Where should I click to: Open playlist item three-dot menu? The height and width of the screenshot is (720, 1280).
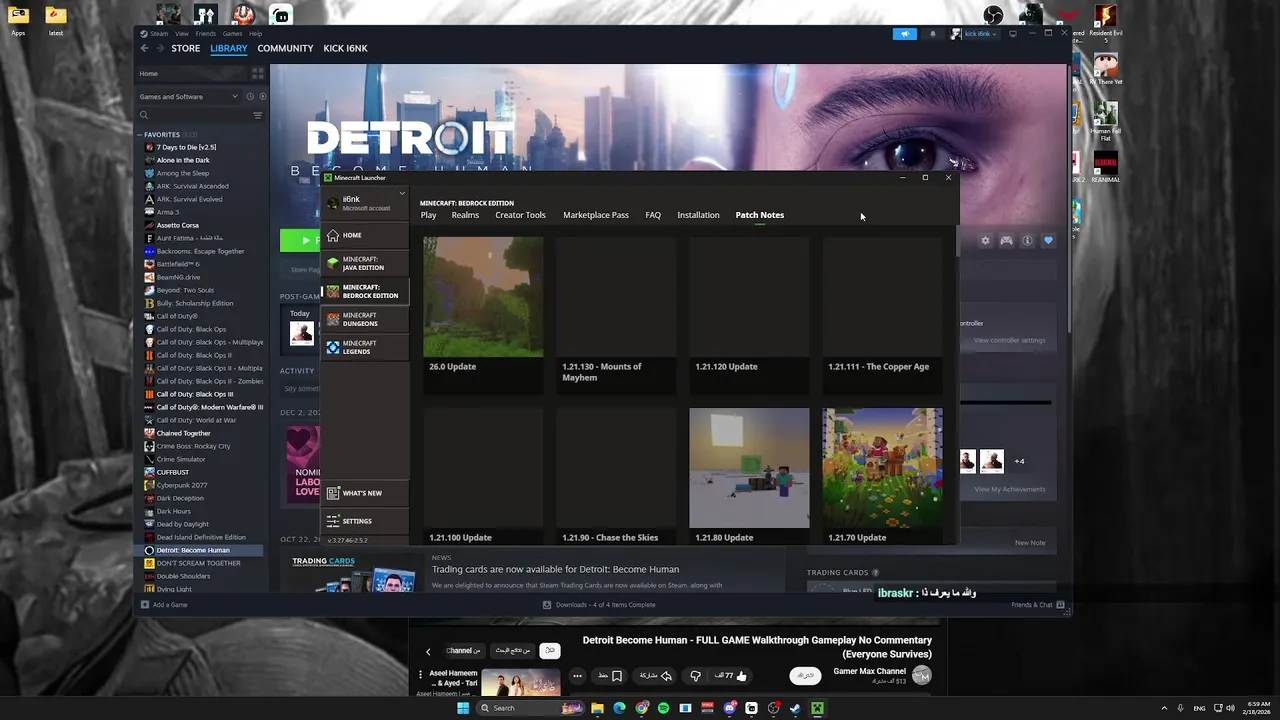(420, 675)
